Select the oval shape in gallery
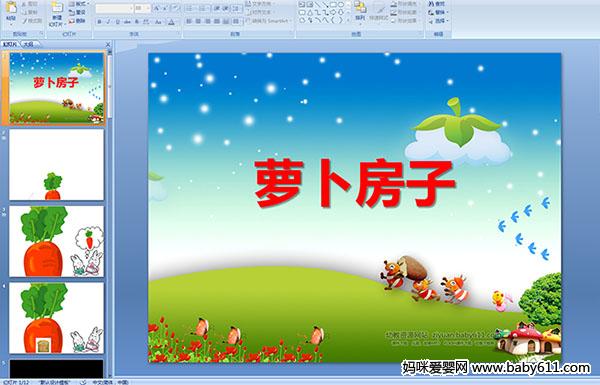 [x=341, y=4]
